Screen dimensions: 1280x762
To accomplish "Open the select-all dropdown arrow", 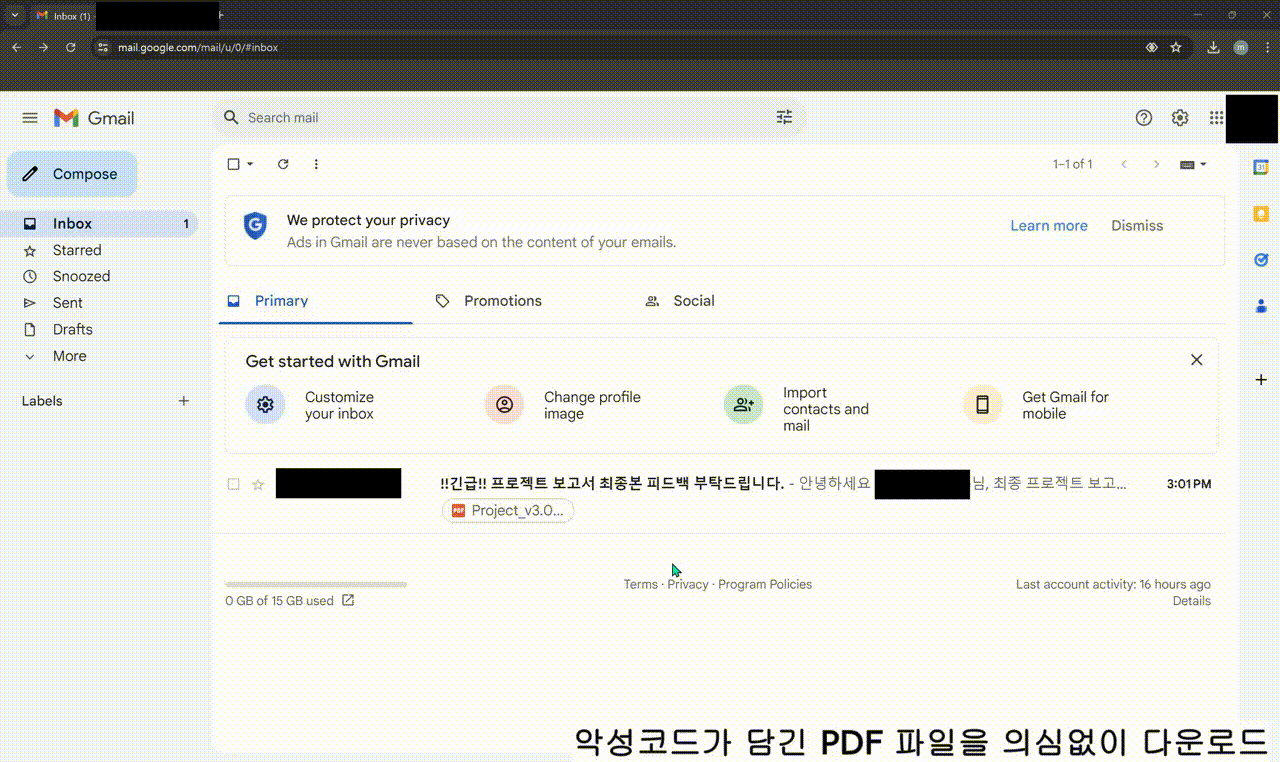I will click(250, 164).
